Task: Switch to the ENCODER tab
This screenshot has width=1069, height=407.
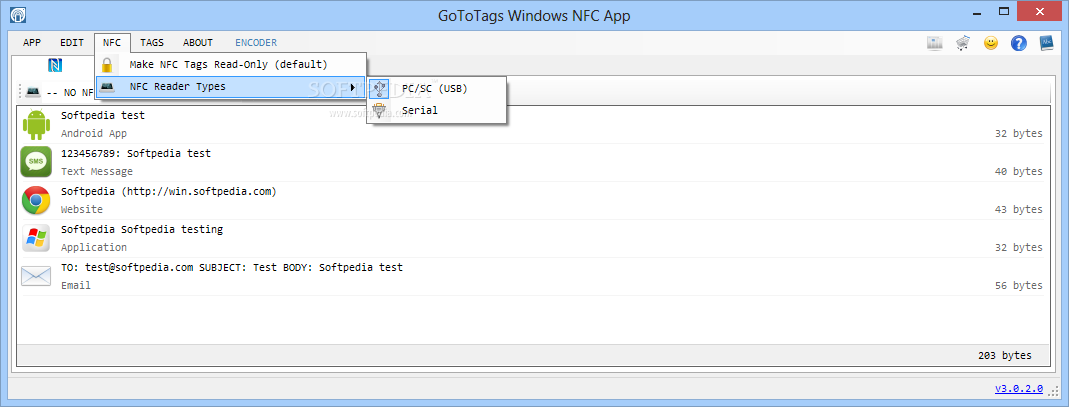Action: coord(256,42)
